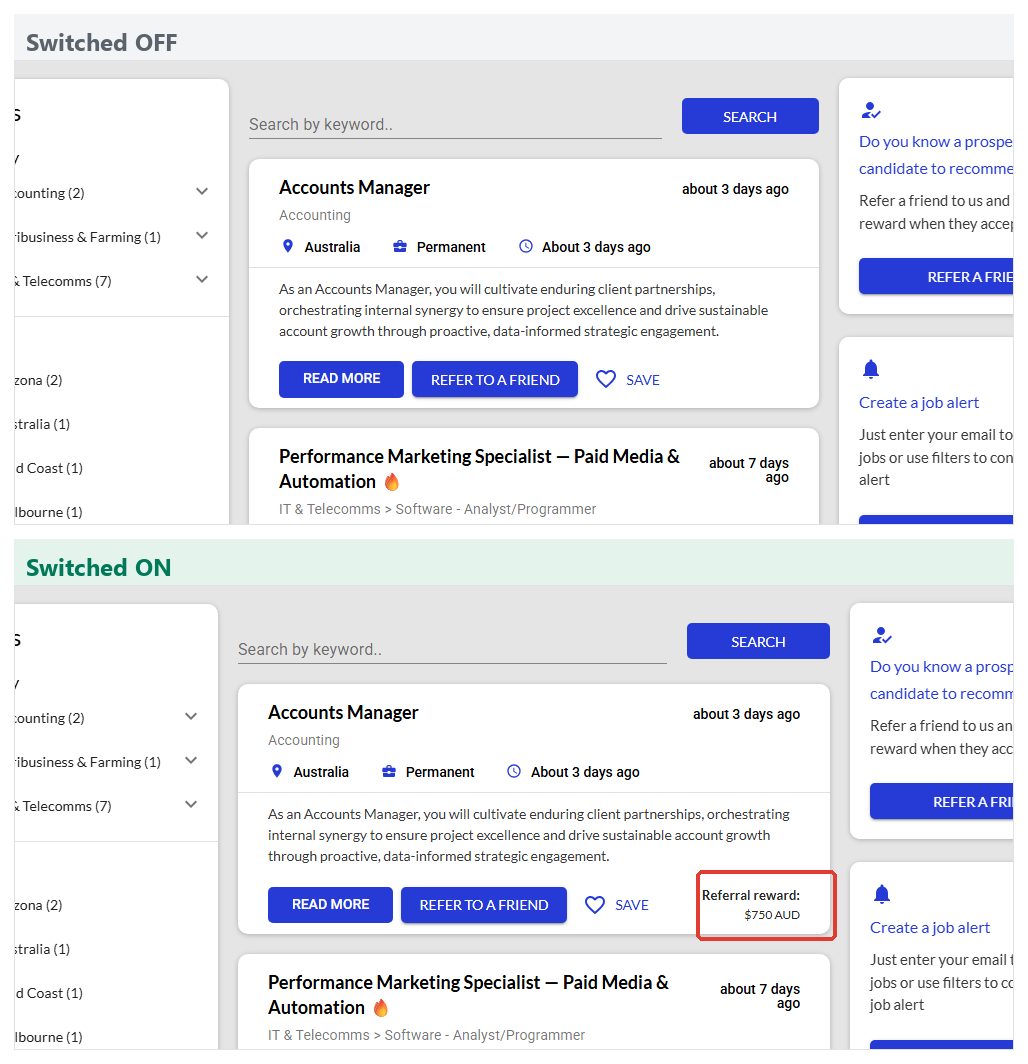Image resolution: width=1028 pixels, height=1064 pixels.
Task: Click flame icon on lower Performance Marketing job
Action: pos(381,1008)
